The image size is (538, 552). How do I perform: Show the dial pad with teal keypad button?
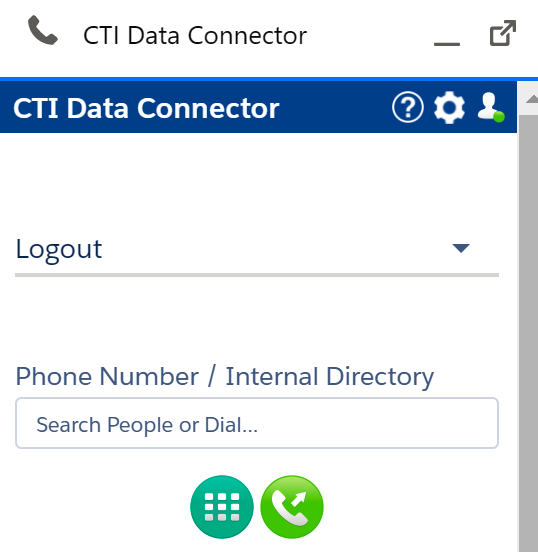pyautogui.click(x=222, y=507)
